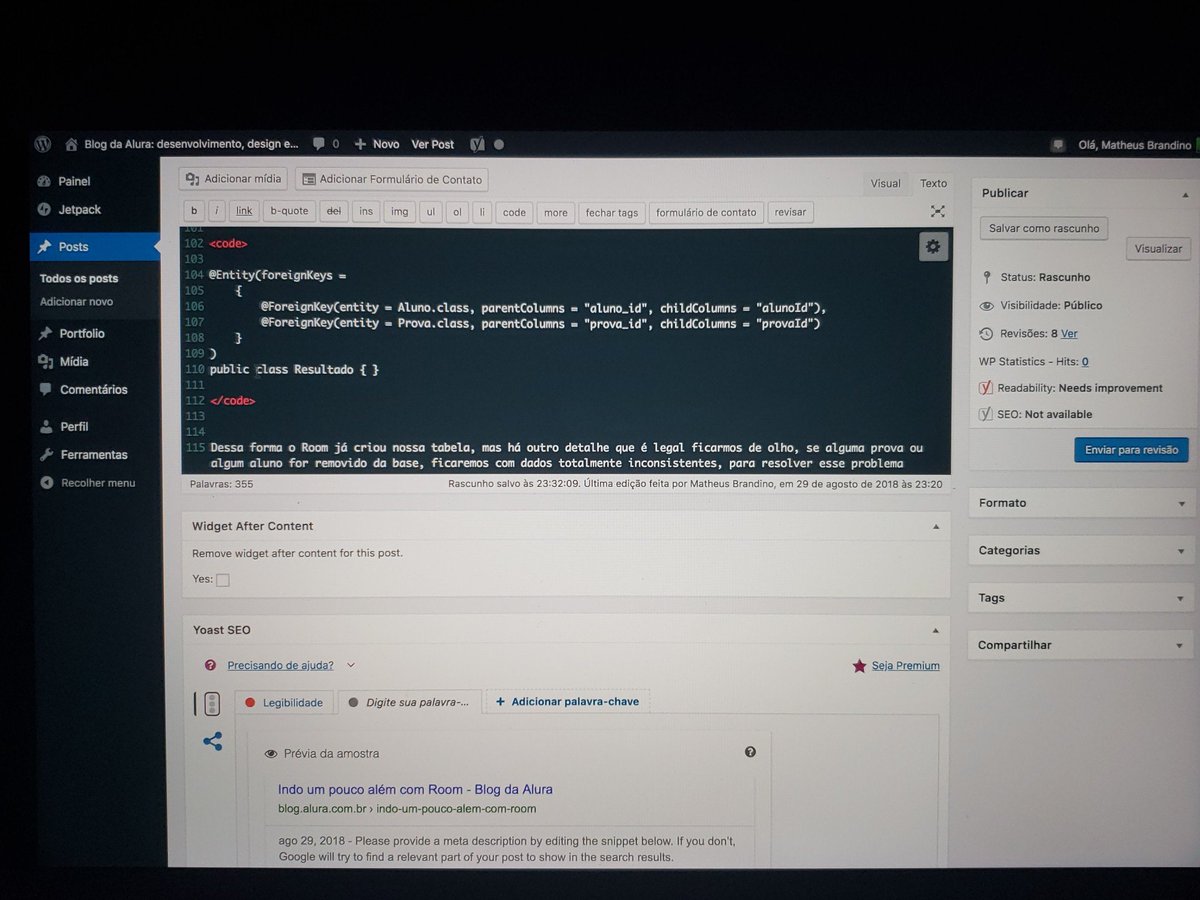
Task: Click Adicionar Formulário de Contato button
Action: [x=391, y=179]
